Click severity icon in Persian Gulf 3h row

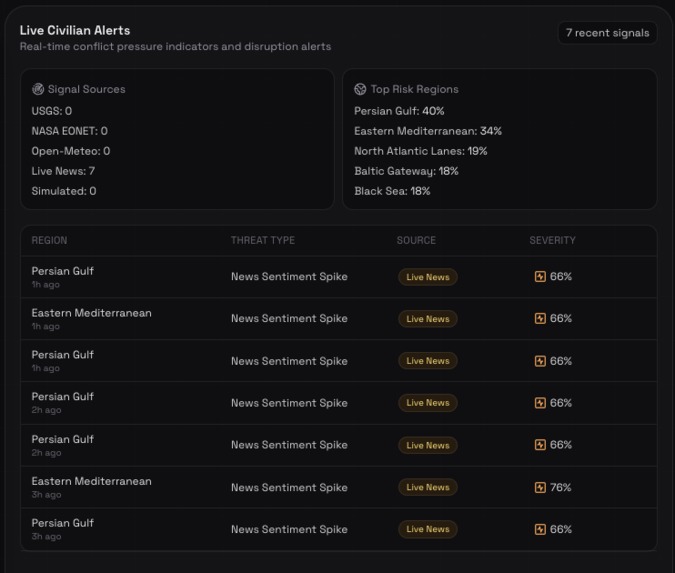540,529
